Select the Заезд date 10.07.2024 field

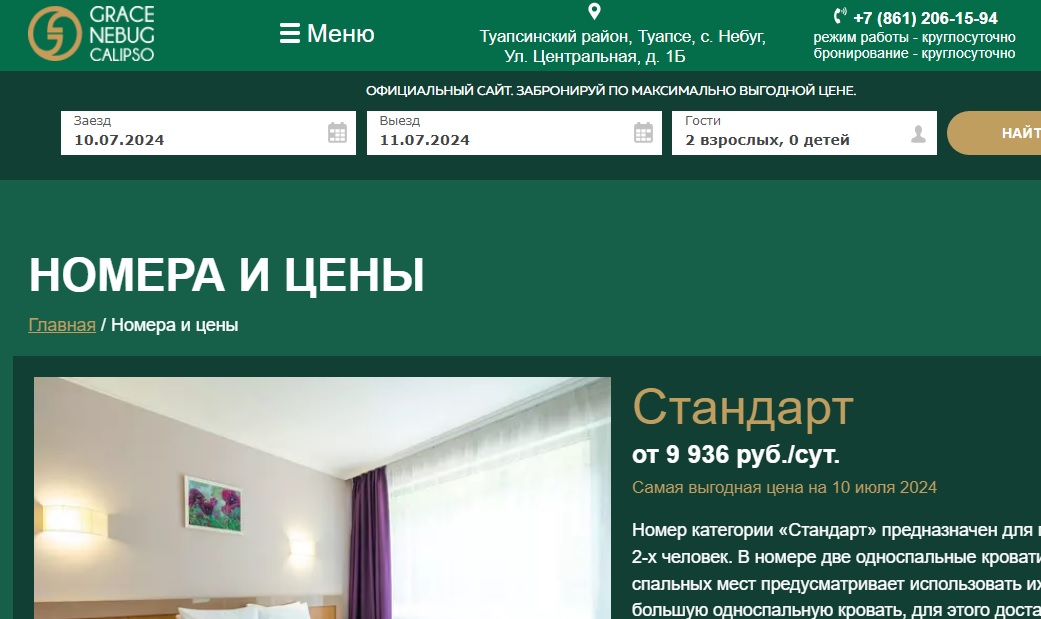coord(190,139)
